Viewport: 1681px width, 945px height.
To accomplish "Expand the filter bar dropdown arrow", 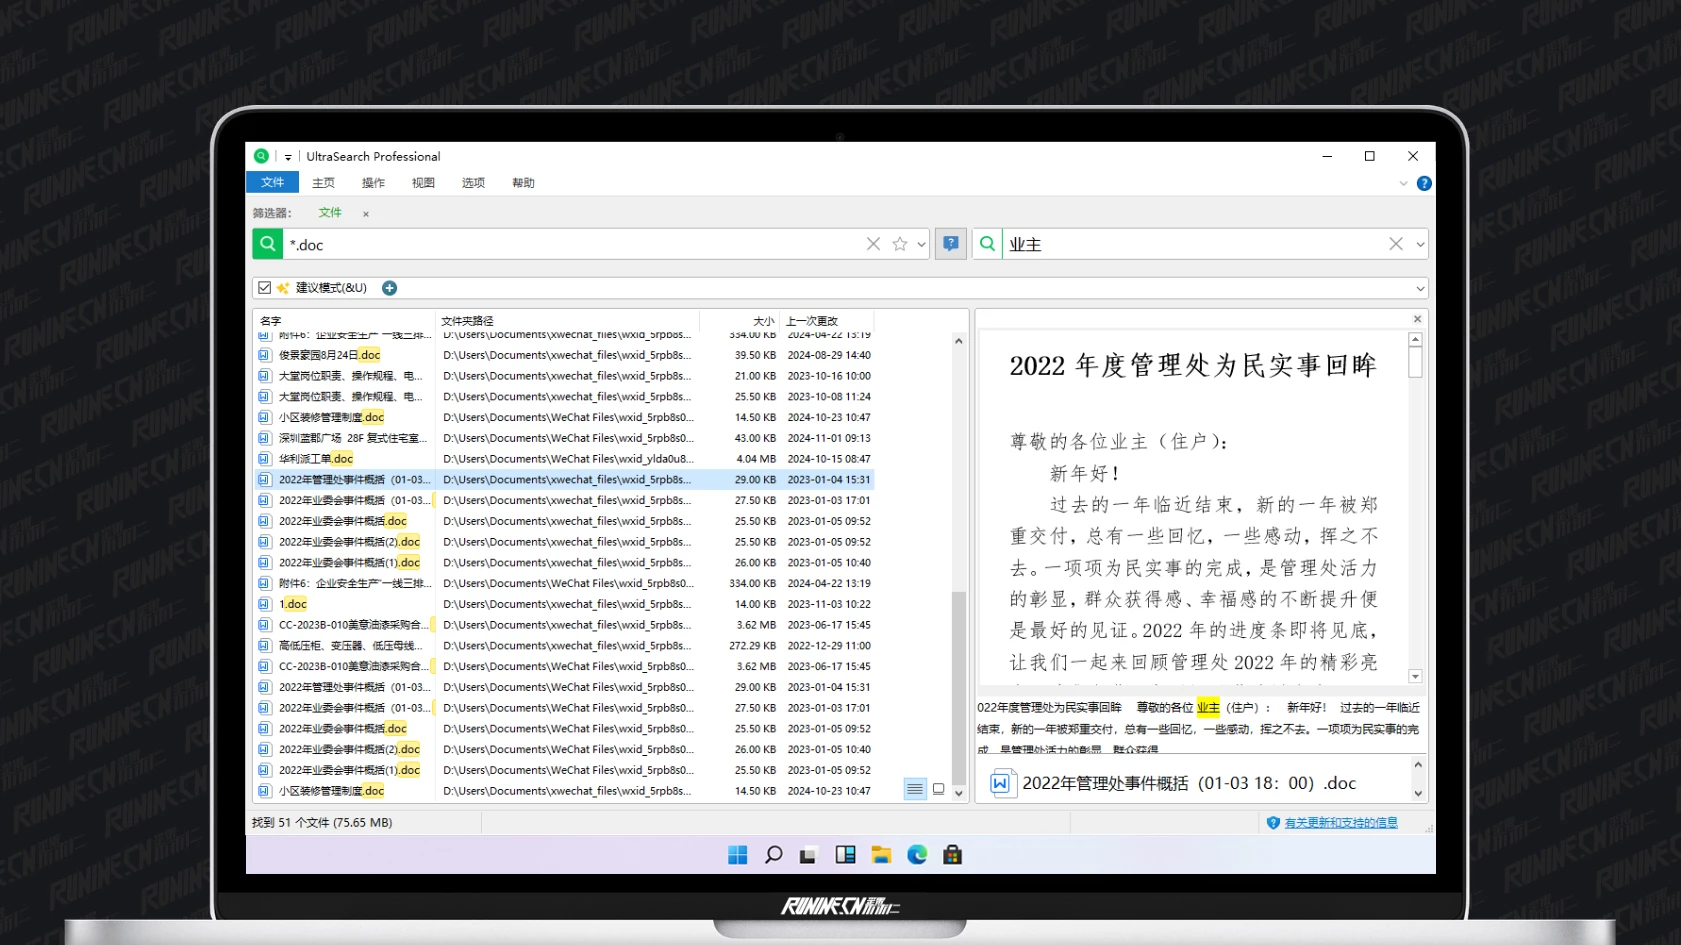I will click(1419, 288).
